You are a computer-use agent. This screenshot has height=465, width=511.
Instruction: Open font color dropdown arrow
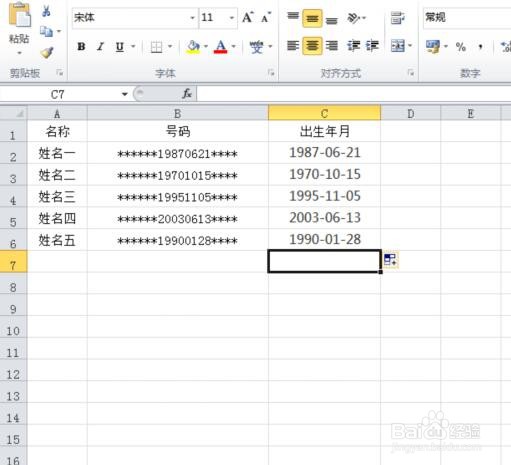coord(234,46)
